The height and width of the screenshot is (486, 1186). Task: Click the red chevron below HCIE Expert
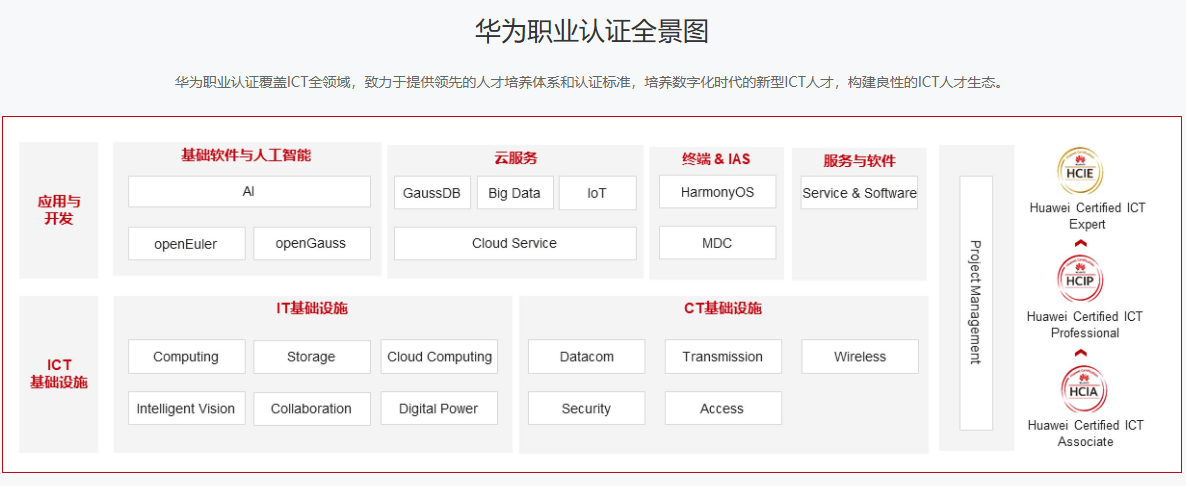[x=1082, y=243]
